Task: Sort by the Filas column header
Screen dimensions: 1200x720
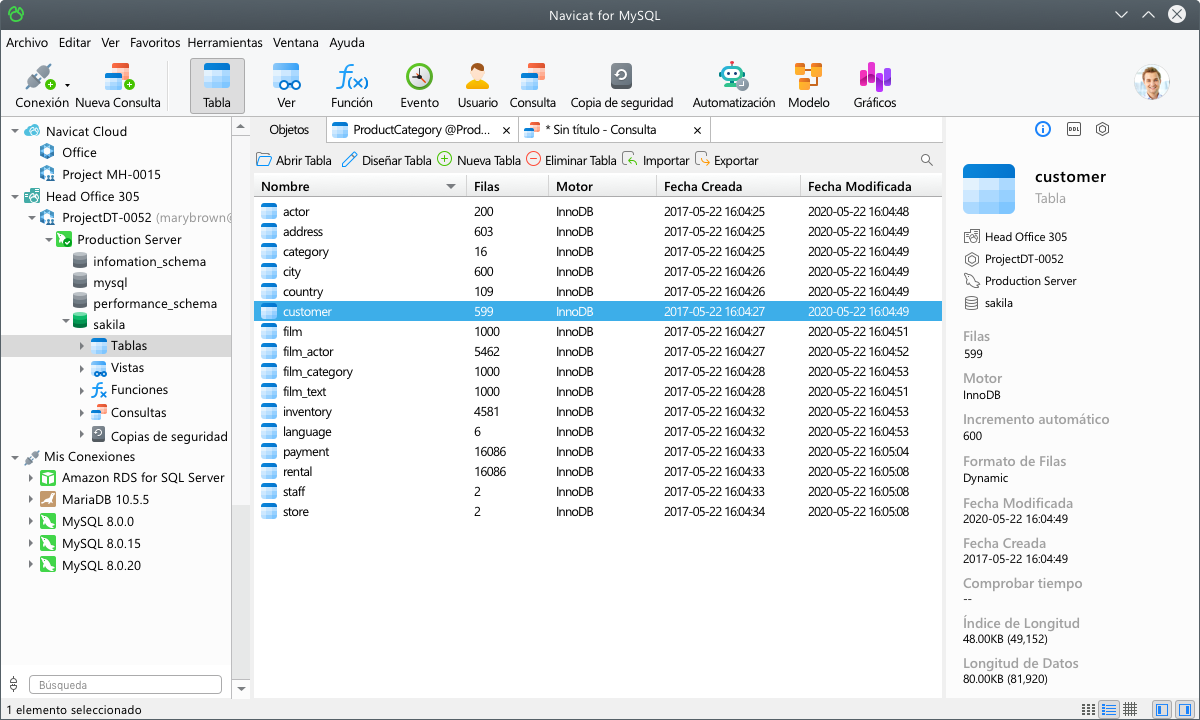Action: 507,186
